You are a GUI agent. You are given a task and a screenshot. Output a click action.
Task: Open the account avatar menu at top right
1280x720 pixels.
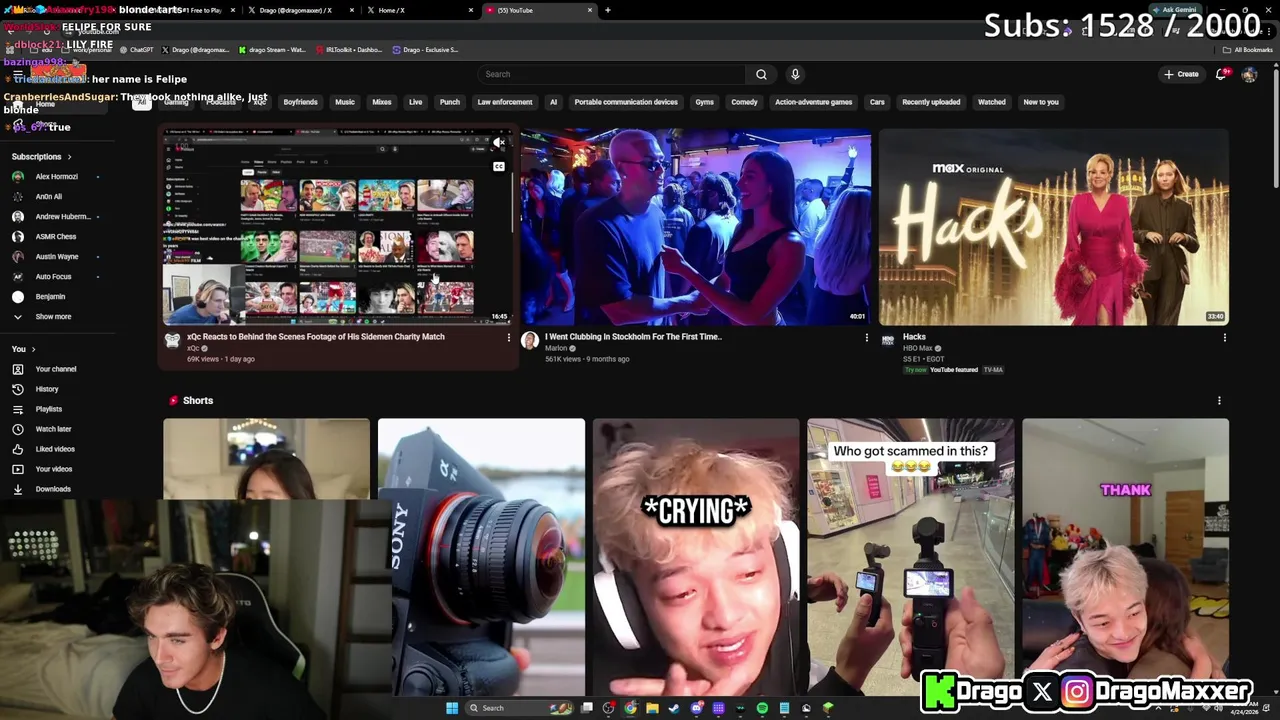pos(1249,74)
